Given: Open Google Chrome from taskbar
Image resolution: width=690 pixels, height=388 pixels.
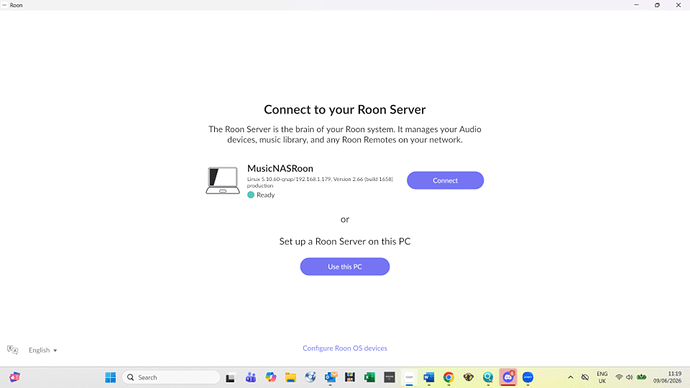Looking at the screenshot, I should [448, 377].
